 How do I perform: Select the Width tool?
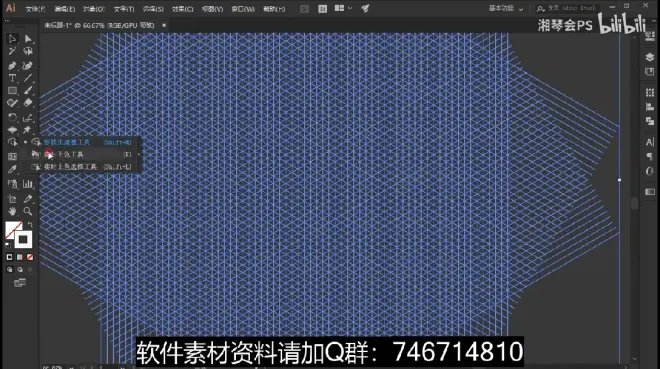coord(12,130)
